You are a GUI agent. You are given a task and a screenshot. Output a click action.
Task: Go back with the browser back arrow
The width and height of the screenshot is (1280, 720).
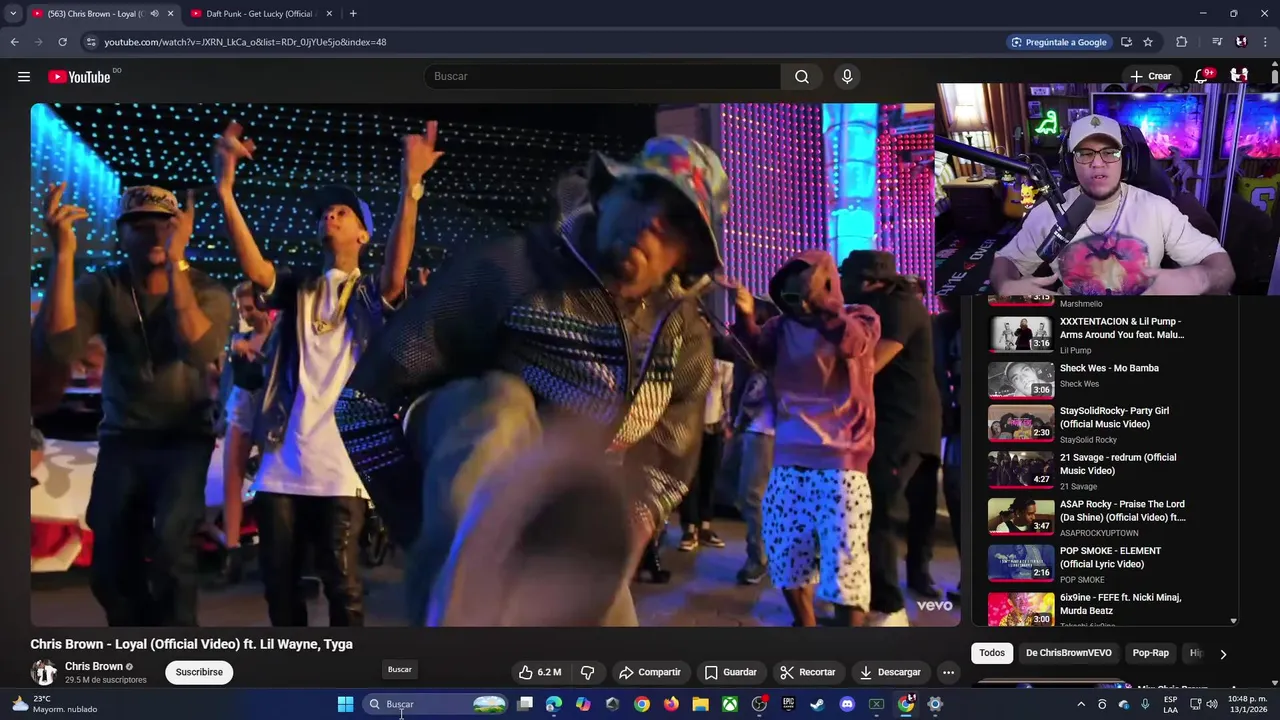click(x=14, y=42)
